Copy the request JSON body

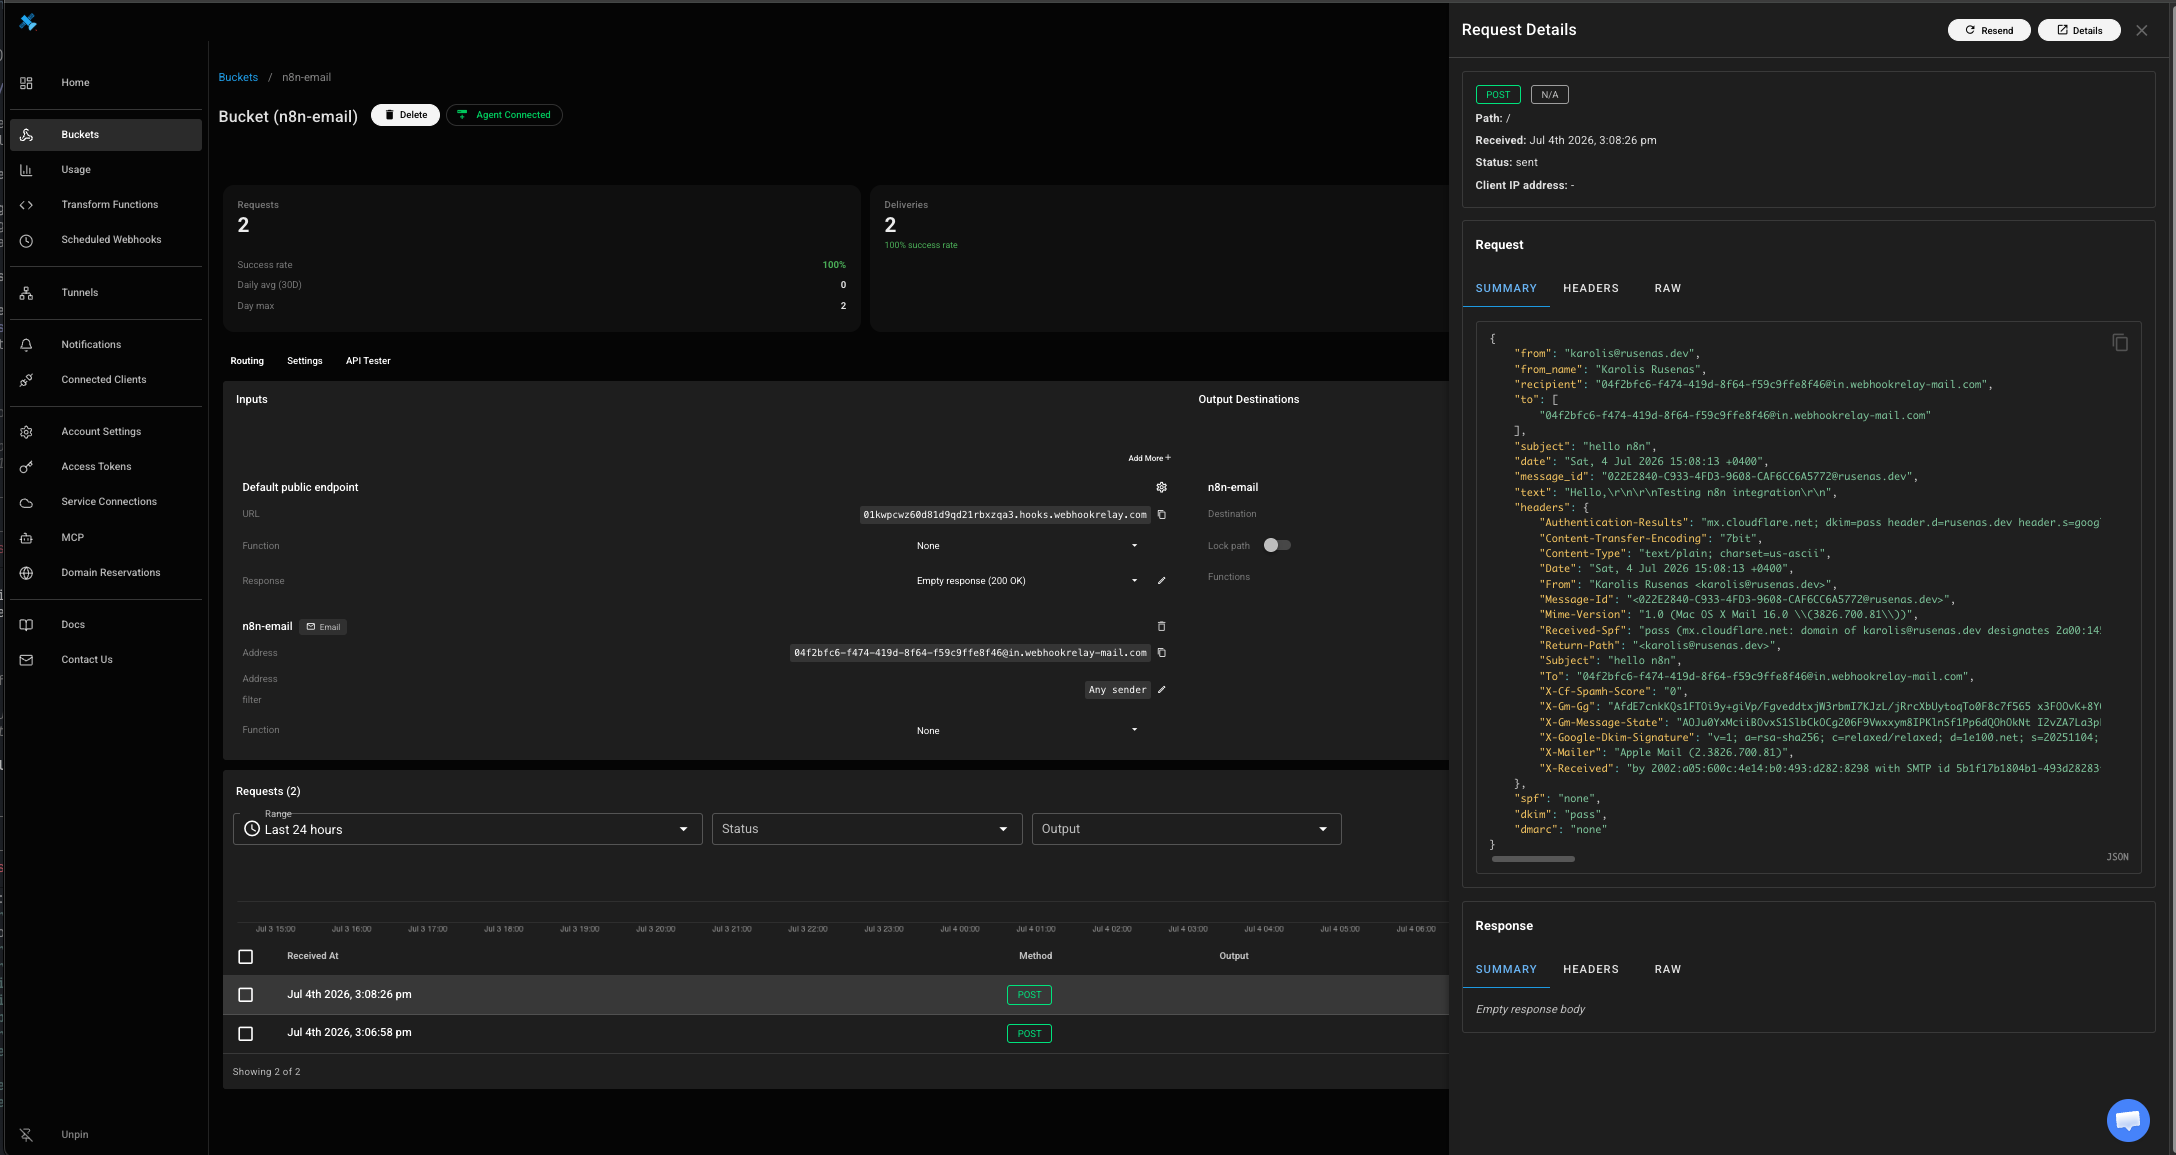[2119, 343]
